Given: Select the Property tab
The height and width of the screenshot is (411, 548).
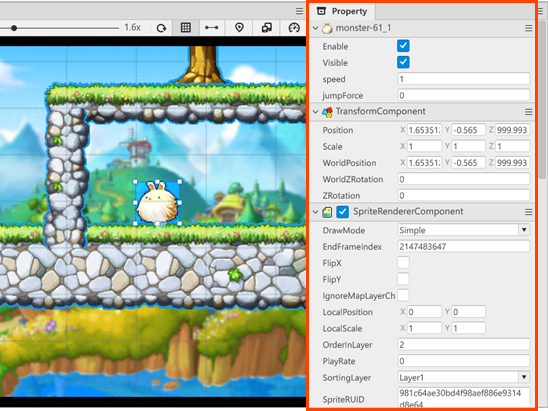Looking at the screenshot, I should pyautogui.click(x=341, y=11).
